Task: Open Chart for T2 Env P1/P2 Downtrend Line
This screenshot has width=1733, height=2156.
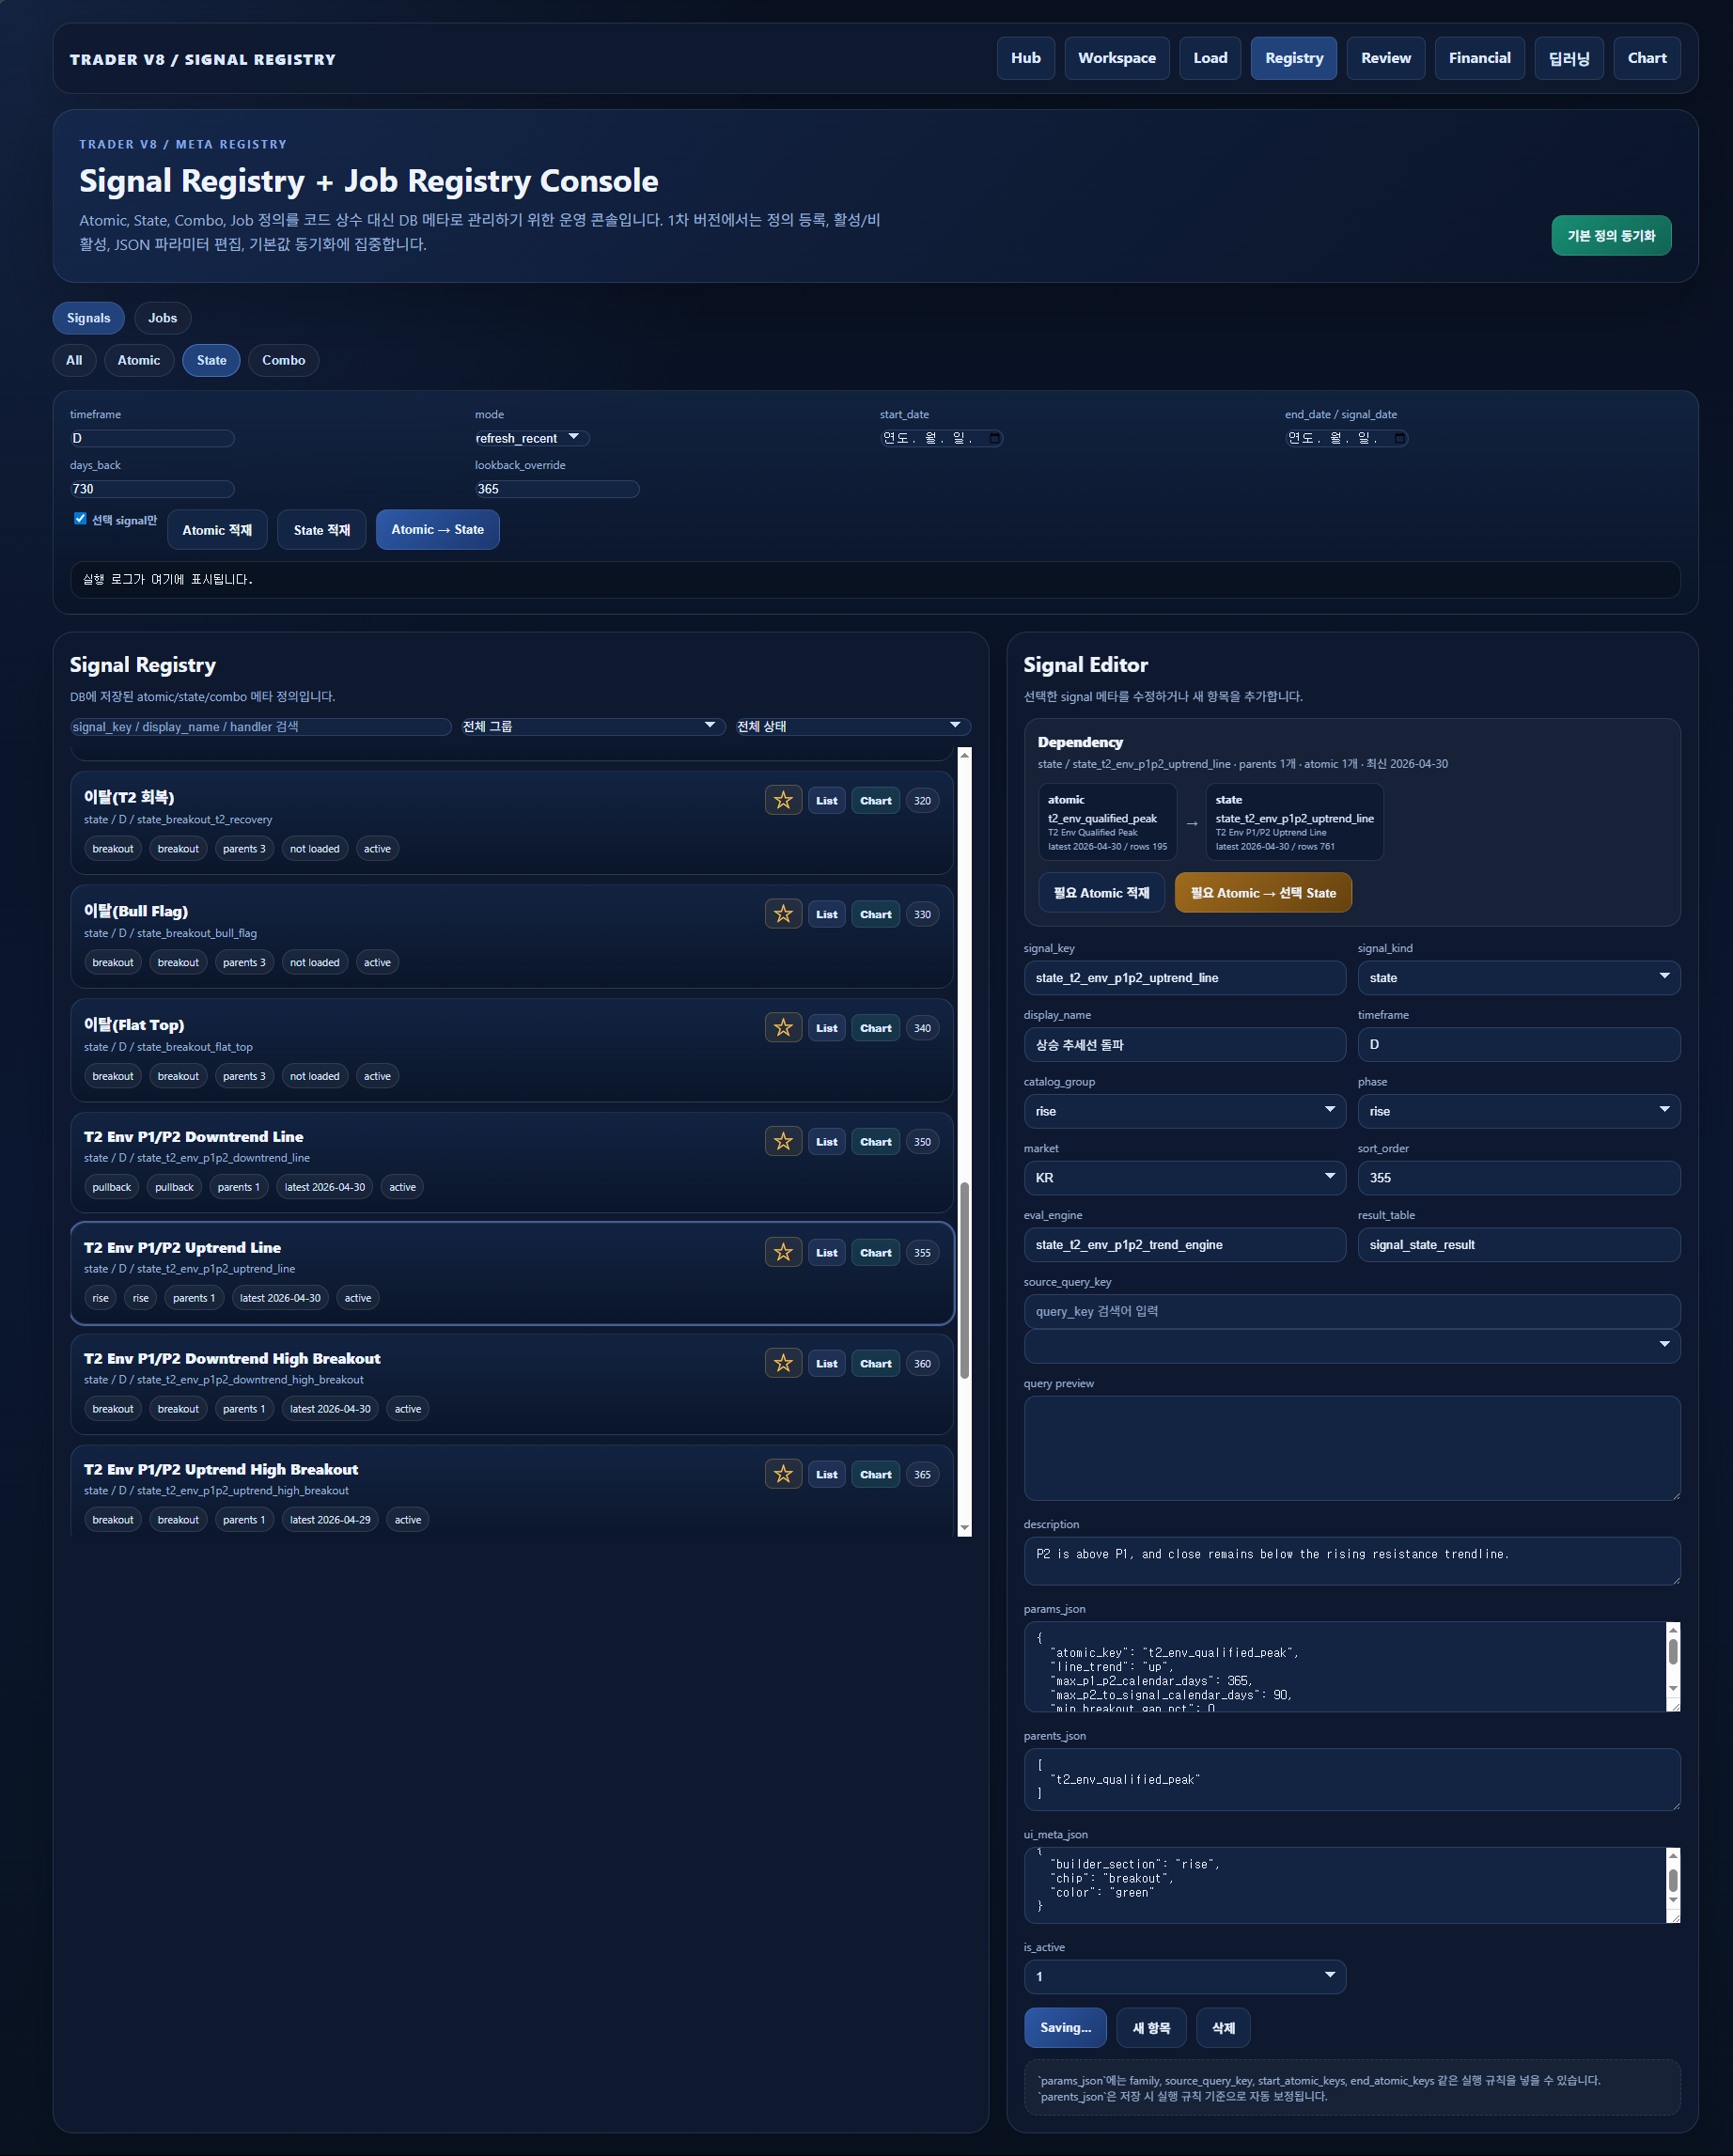Action: (876, 1141)
